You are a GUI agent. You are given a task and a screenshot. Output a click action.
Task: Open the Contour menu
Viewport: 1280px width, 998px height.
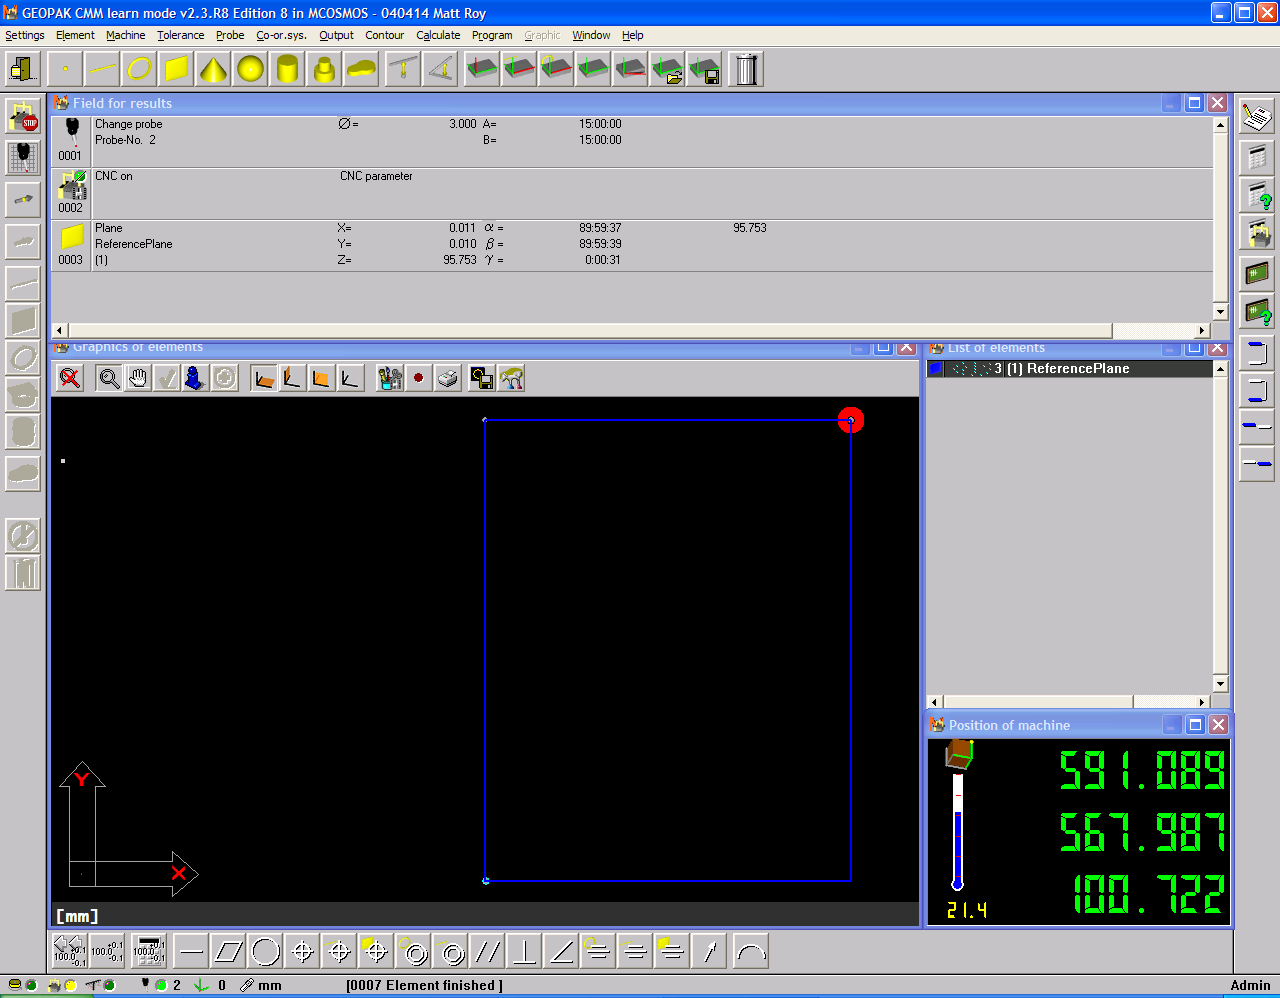(385, 35)
